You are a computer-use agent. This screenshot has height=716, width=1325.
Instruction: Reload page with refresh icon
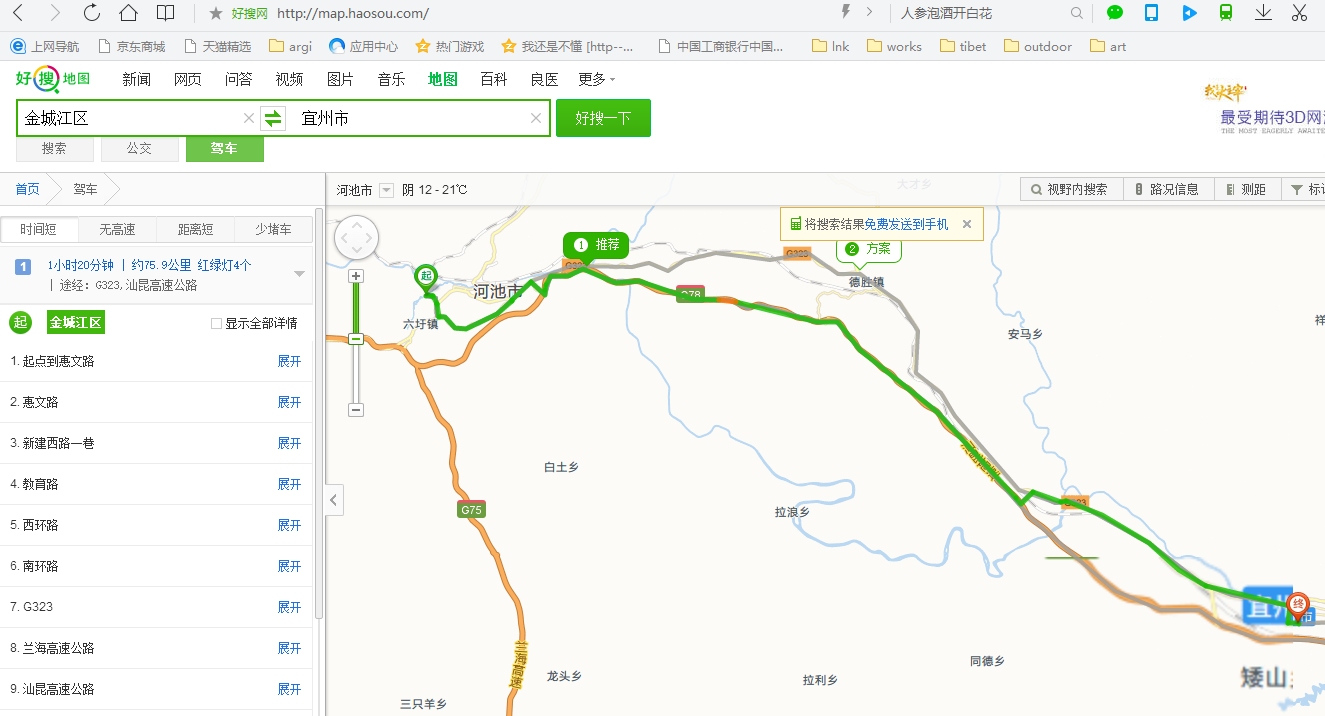[x=91, y=13]
